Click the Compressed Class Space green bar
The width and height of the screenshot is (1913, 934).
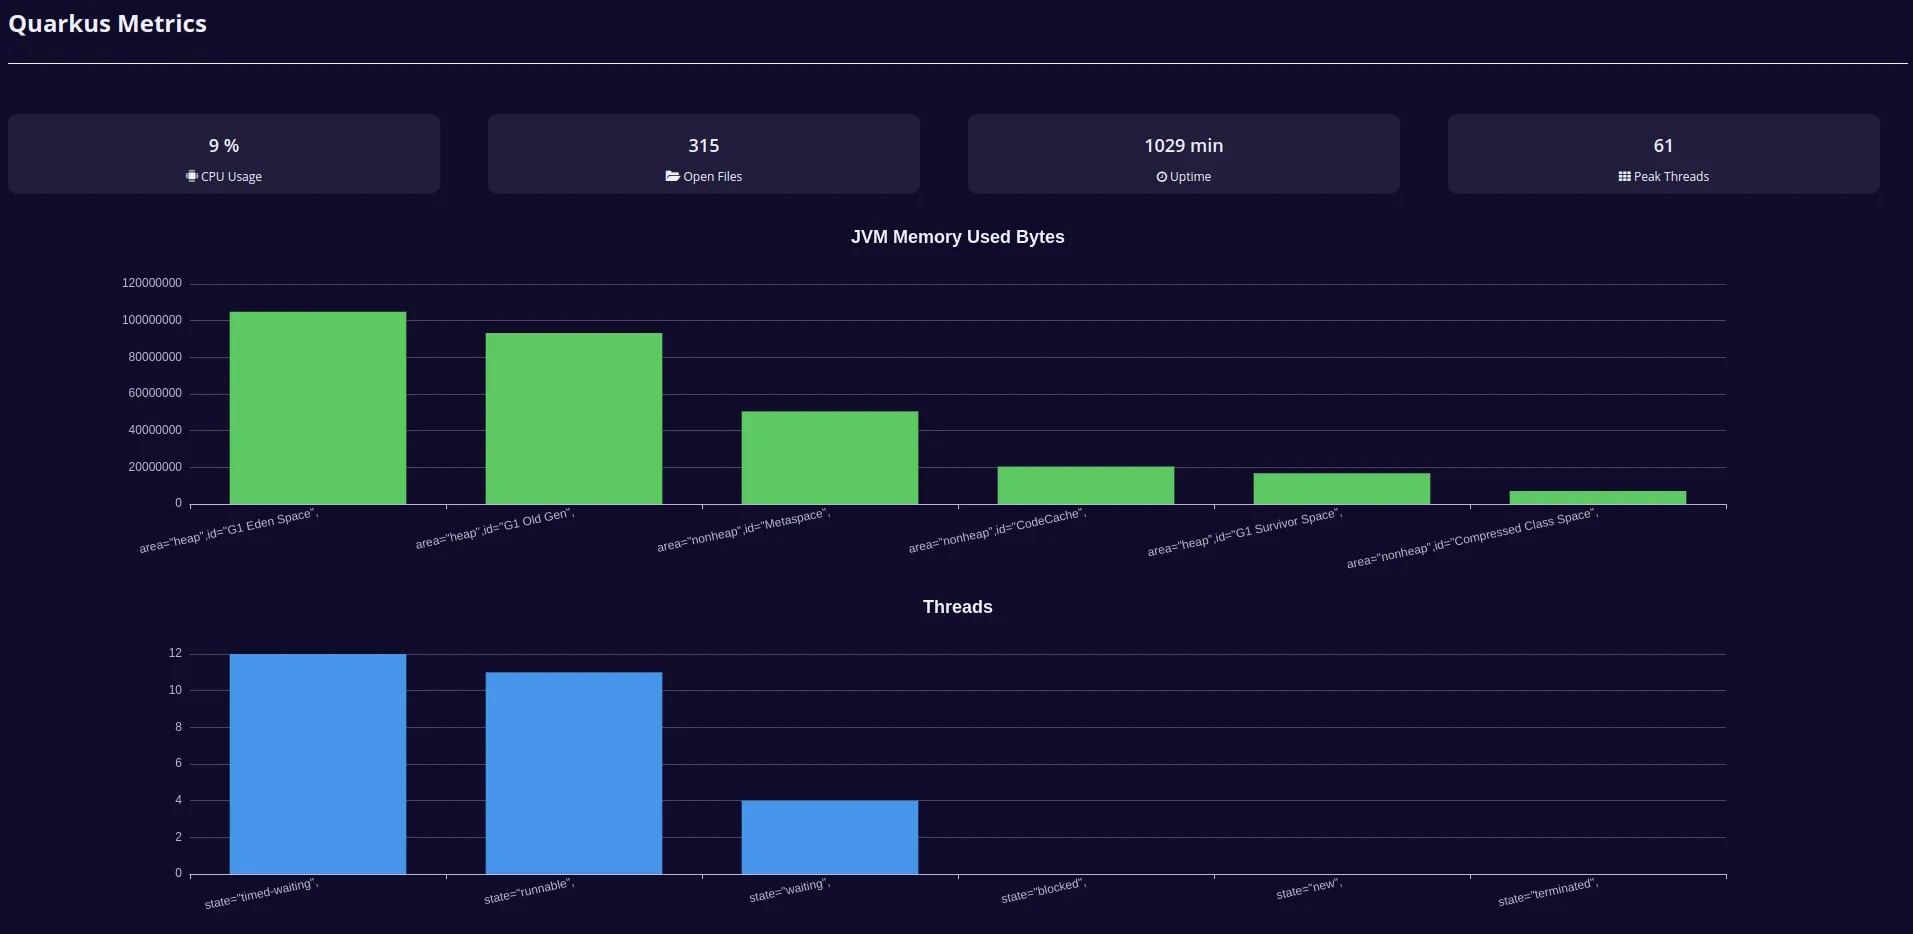[1598, 498]
